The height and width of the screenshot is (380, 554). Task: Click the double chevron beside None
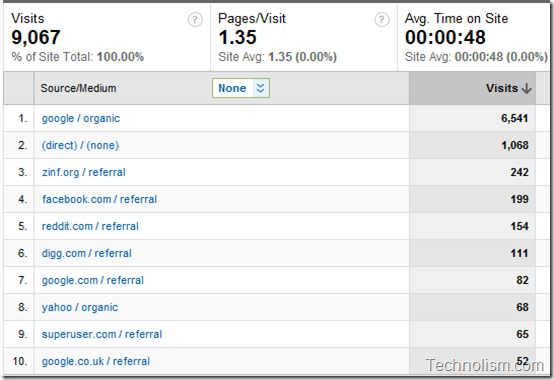[x=260, y=88]
